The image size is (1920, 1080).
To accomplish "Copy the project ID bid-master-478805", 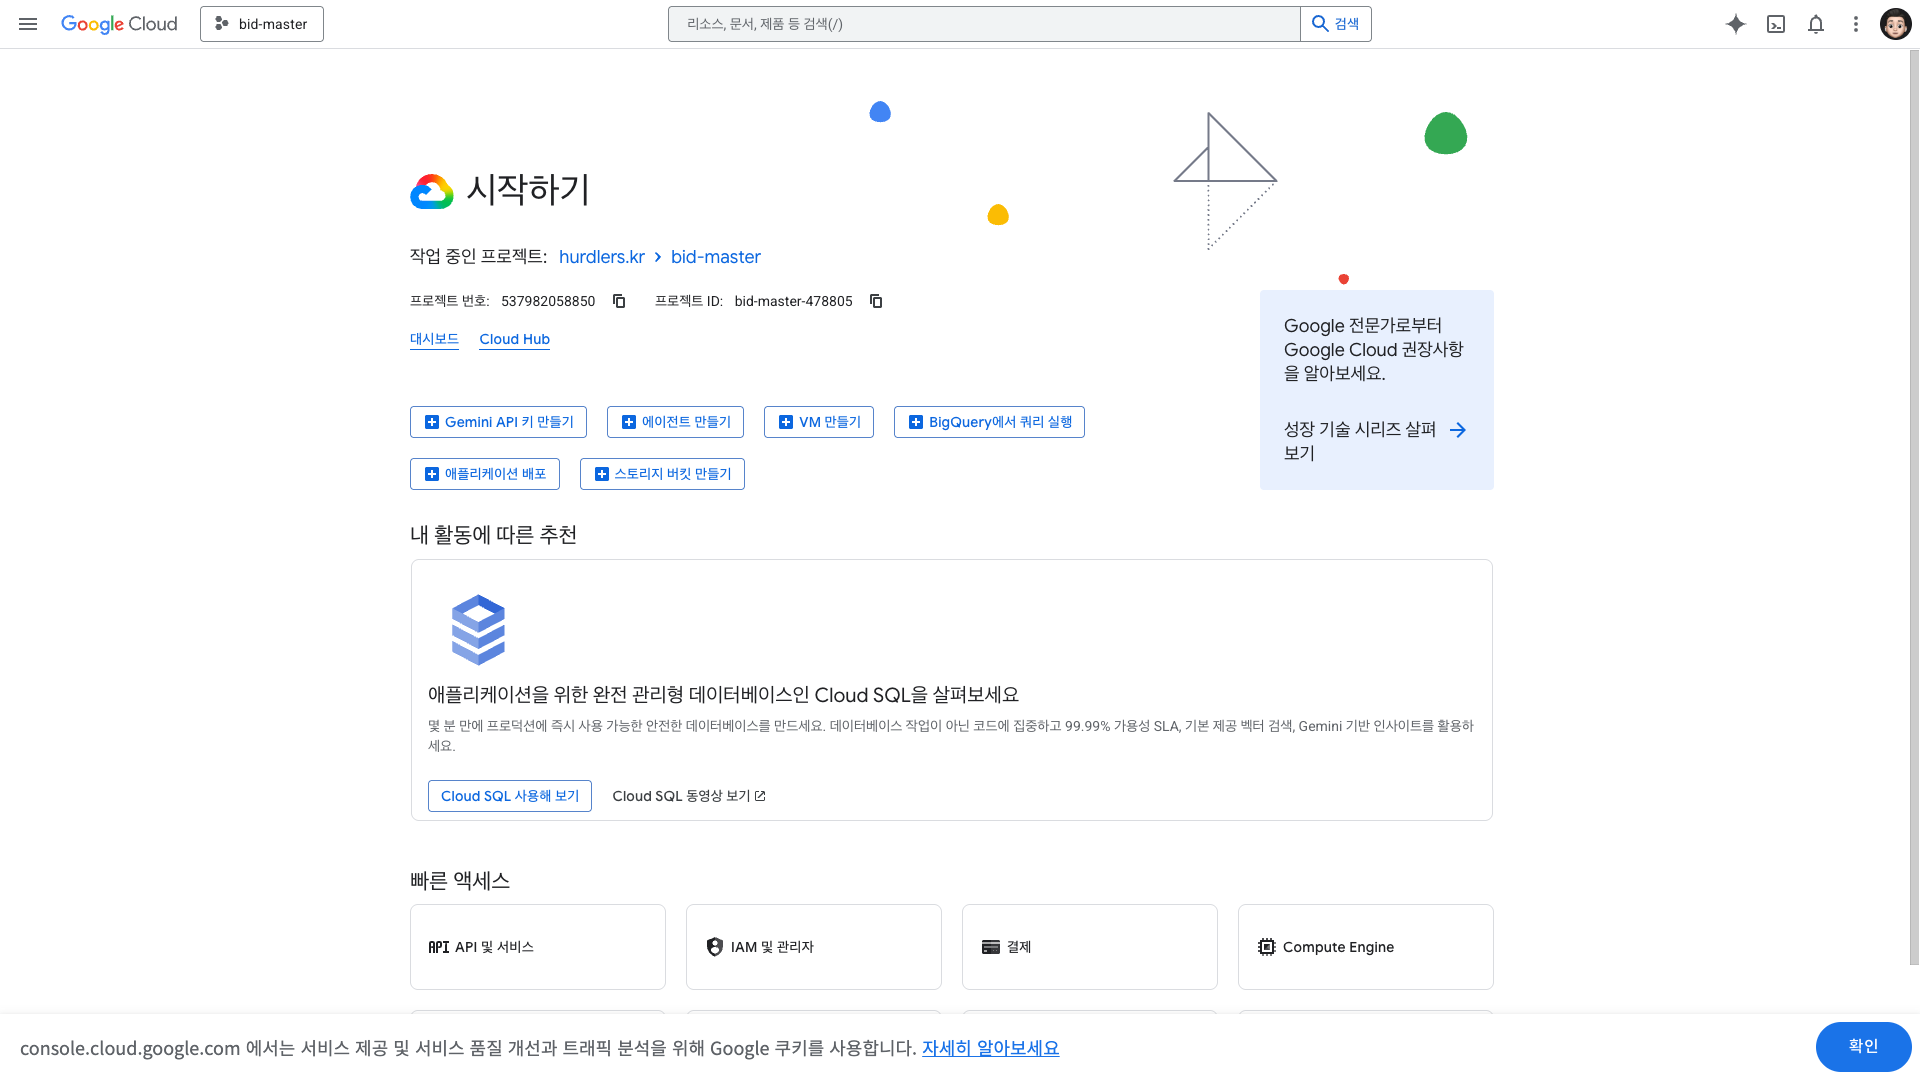I will point(876,301).
